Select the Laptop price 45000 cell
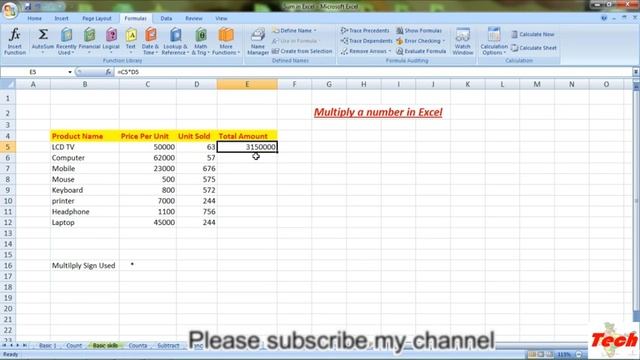640x360 pixels. click(x=148, y=222)
